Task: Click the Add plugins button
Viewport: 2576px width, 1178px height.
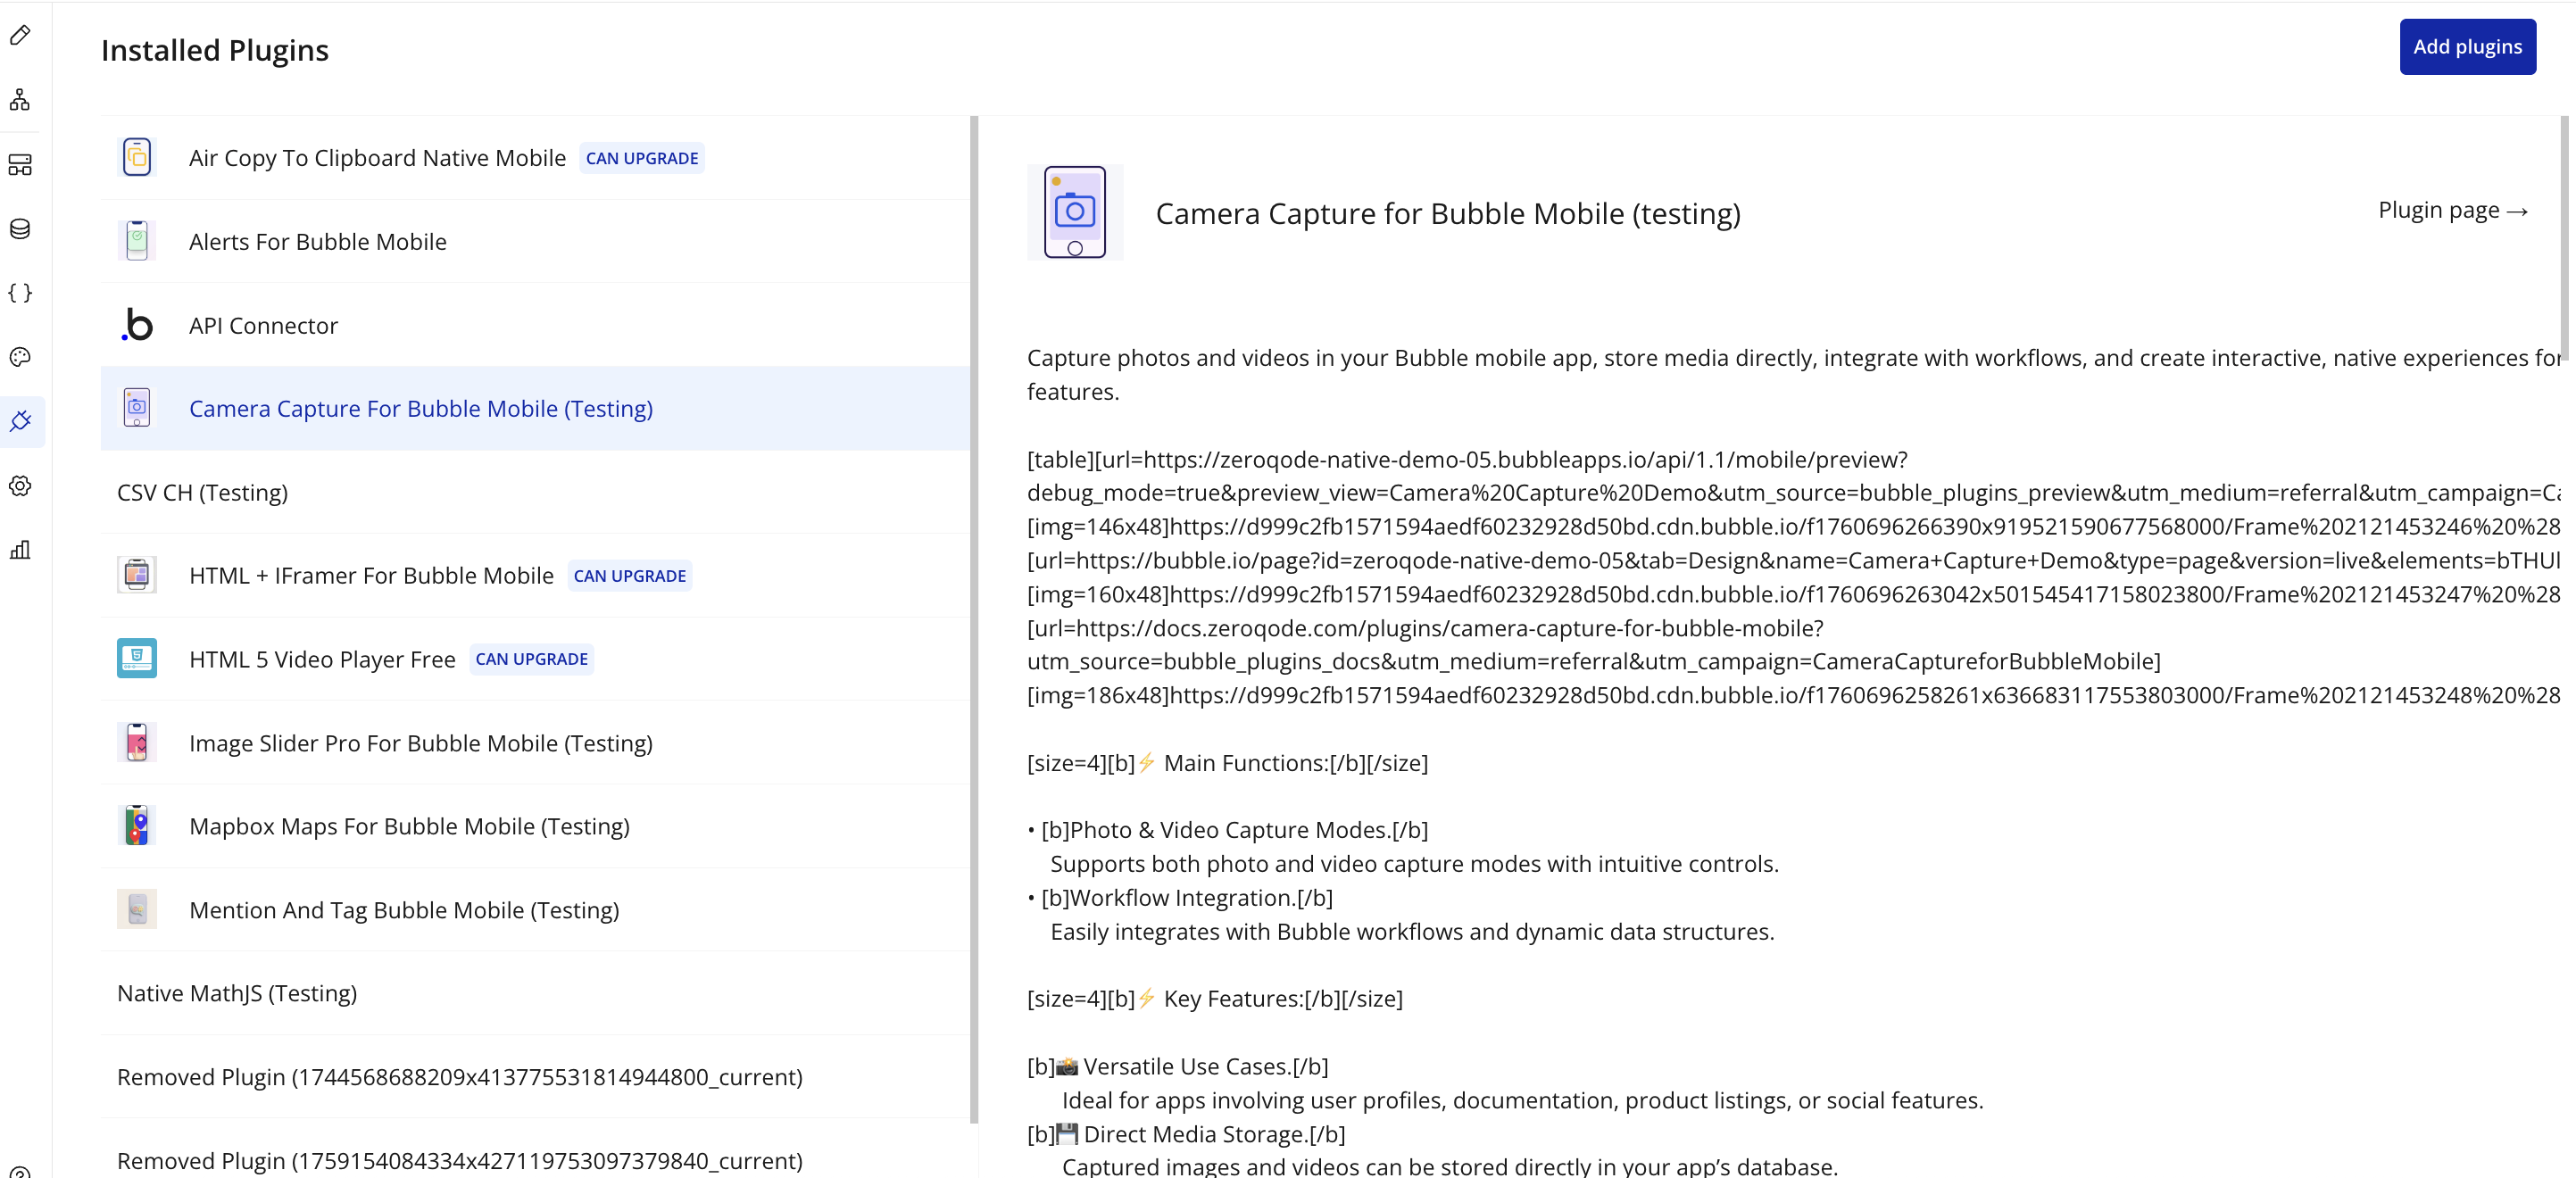Action: click(2466, 47)
